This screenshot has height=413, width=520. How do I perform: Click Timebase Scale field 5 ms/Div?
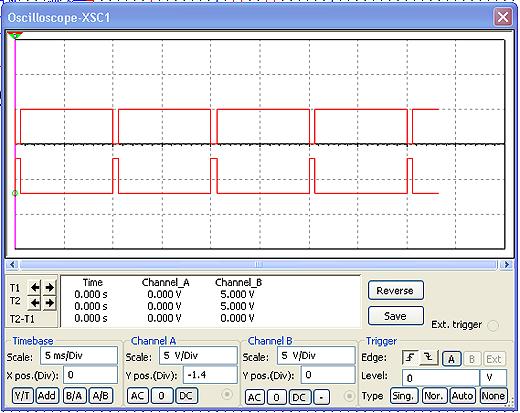coord(79,356)
